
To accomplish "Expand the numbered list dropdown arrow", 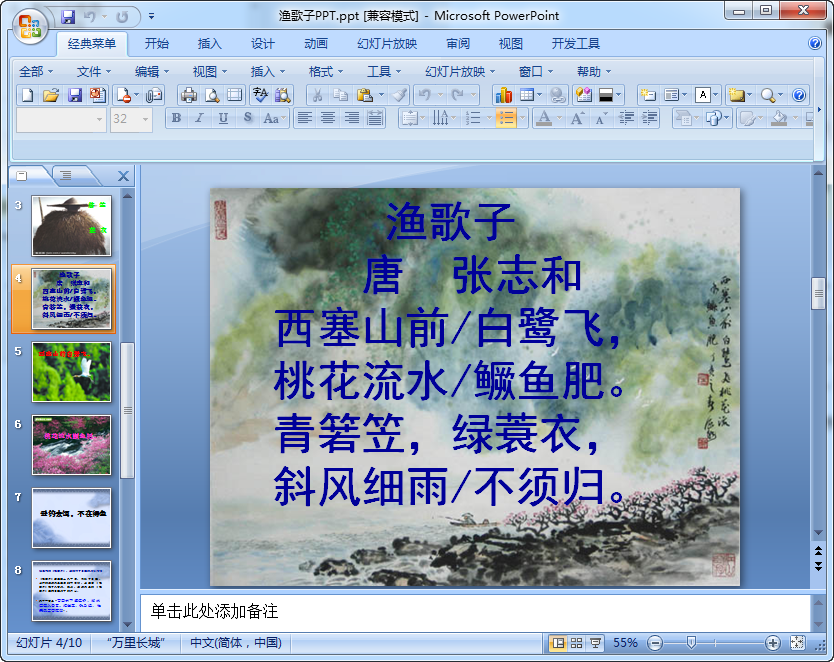I will click(x=489, y=118).
